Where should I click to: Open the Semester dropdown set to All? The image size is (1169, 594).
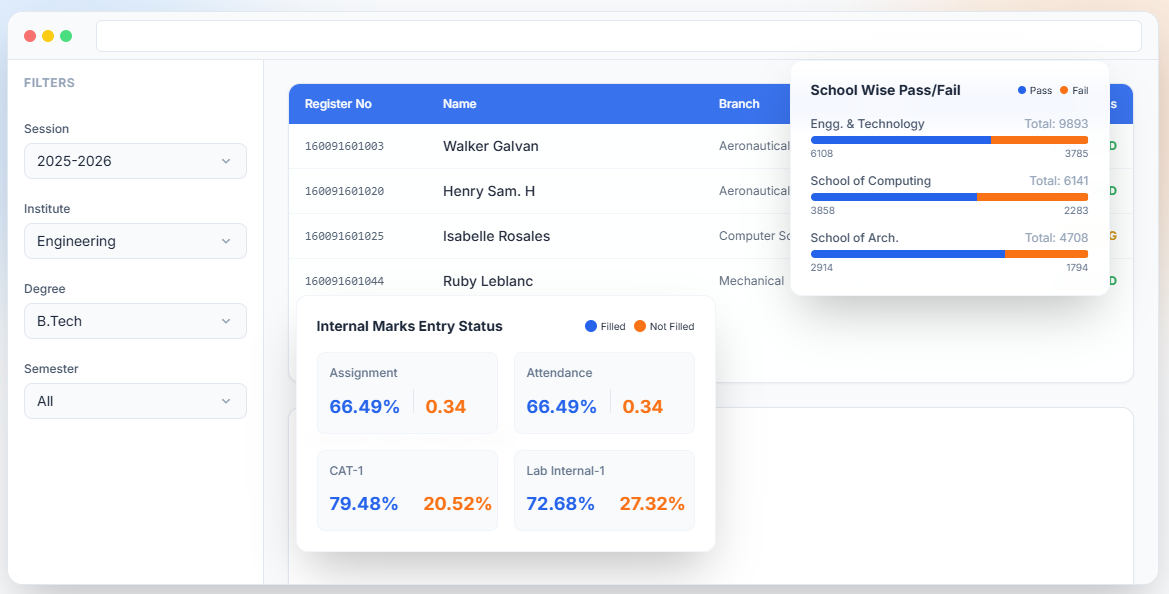pyautogui.click(x=135, y=401)
